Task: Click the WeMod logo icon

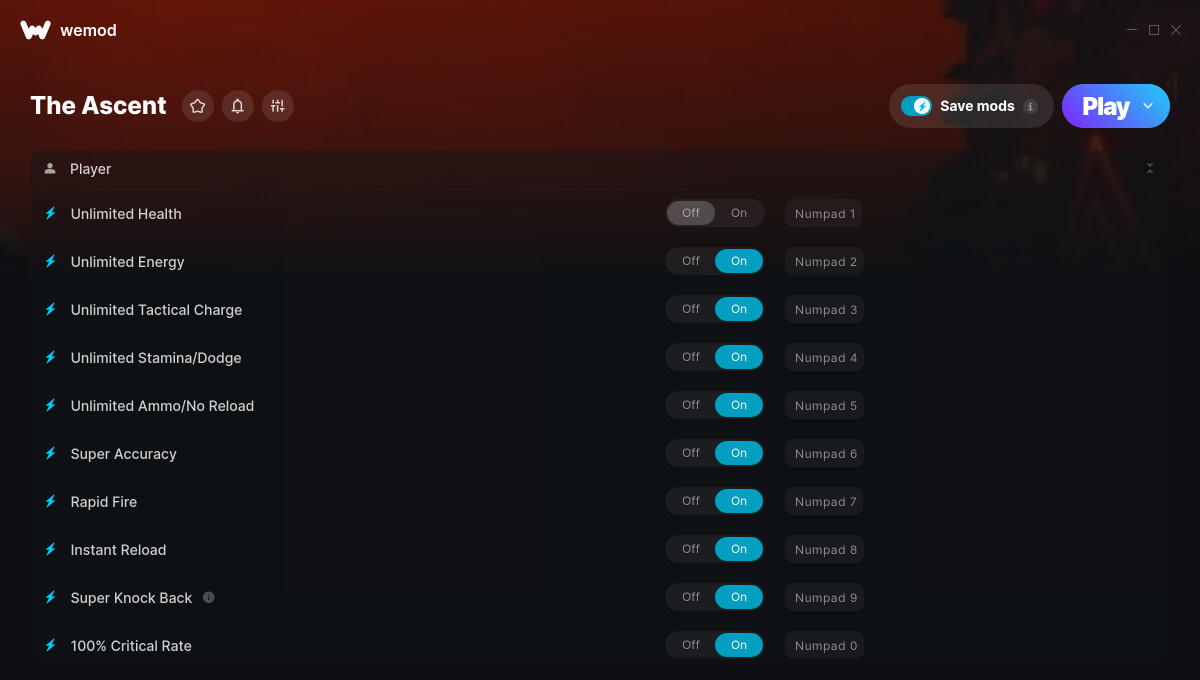Action: (x=35, y=30)
